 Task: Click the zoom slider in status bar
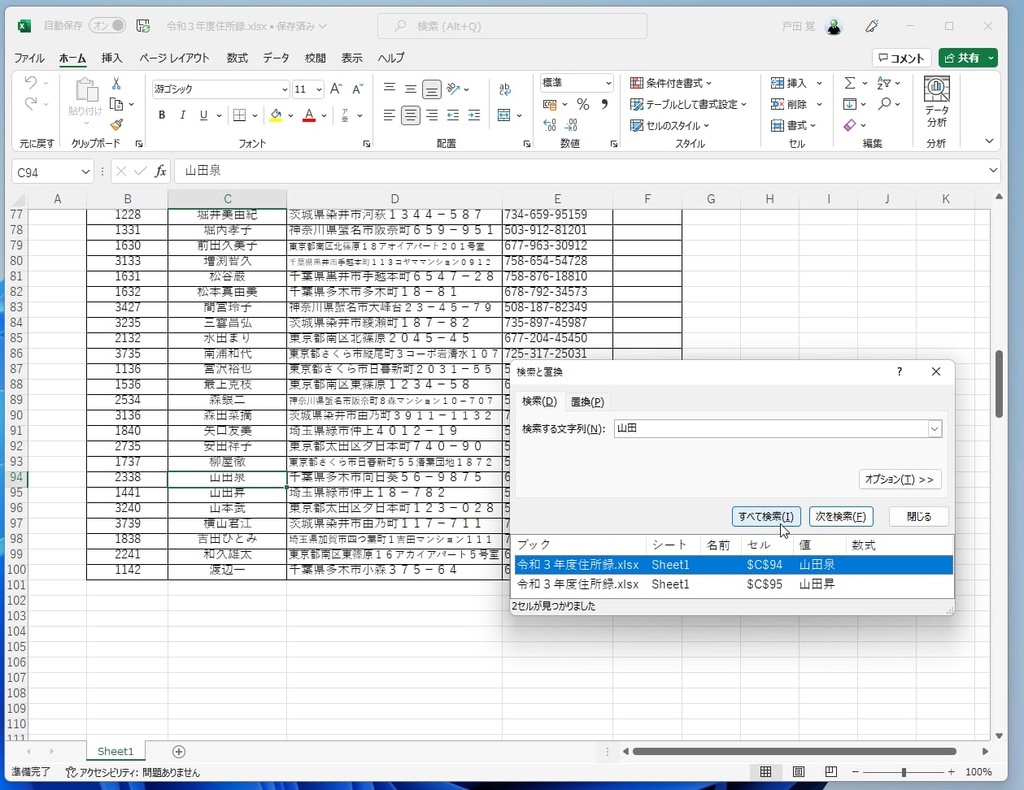[903, 772]
